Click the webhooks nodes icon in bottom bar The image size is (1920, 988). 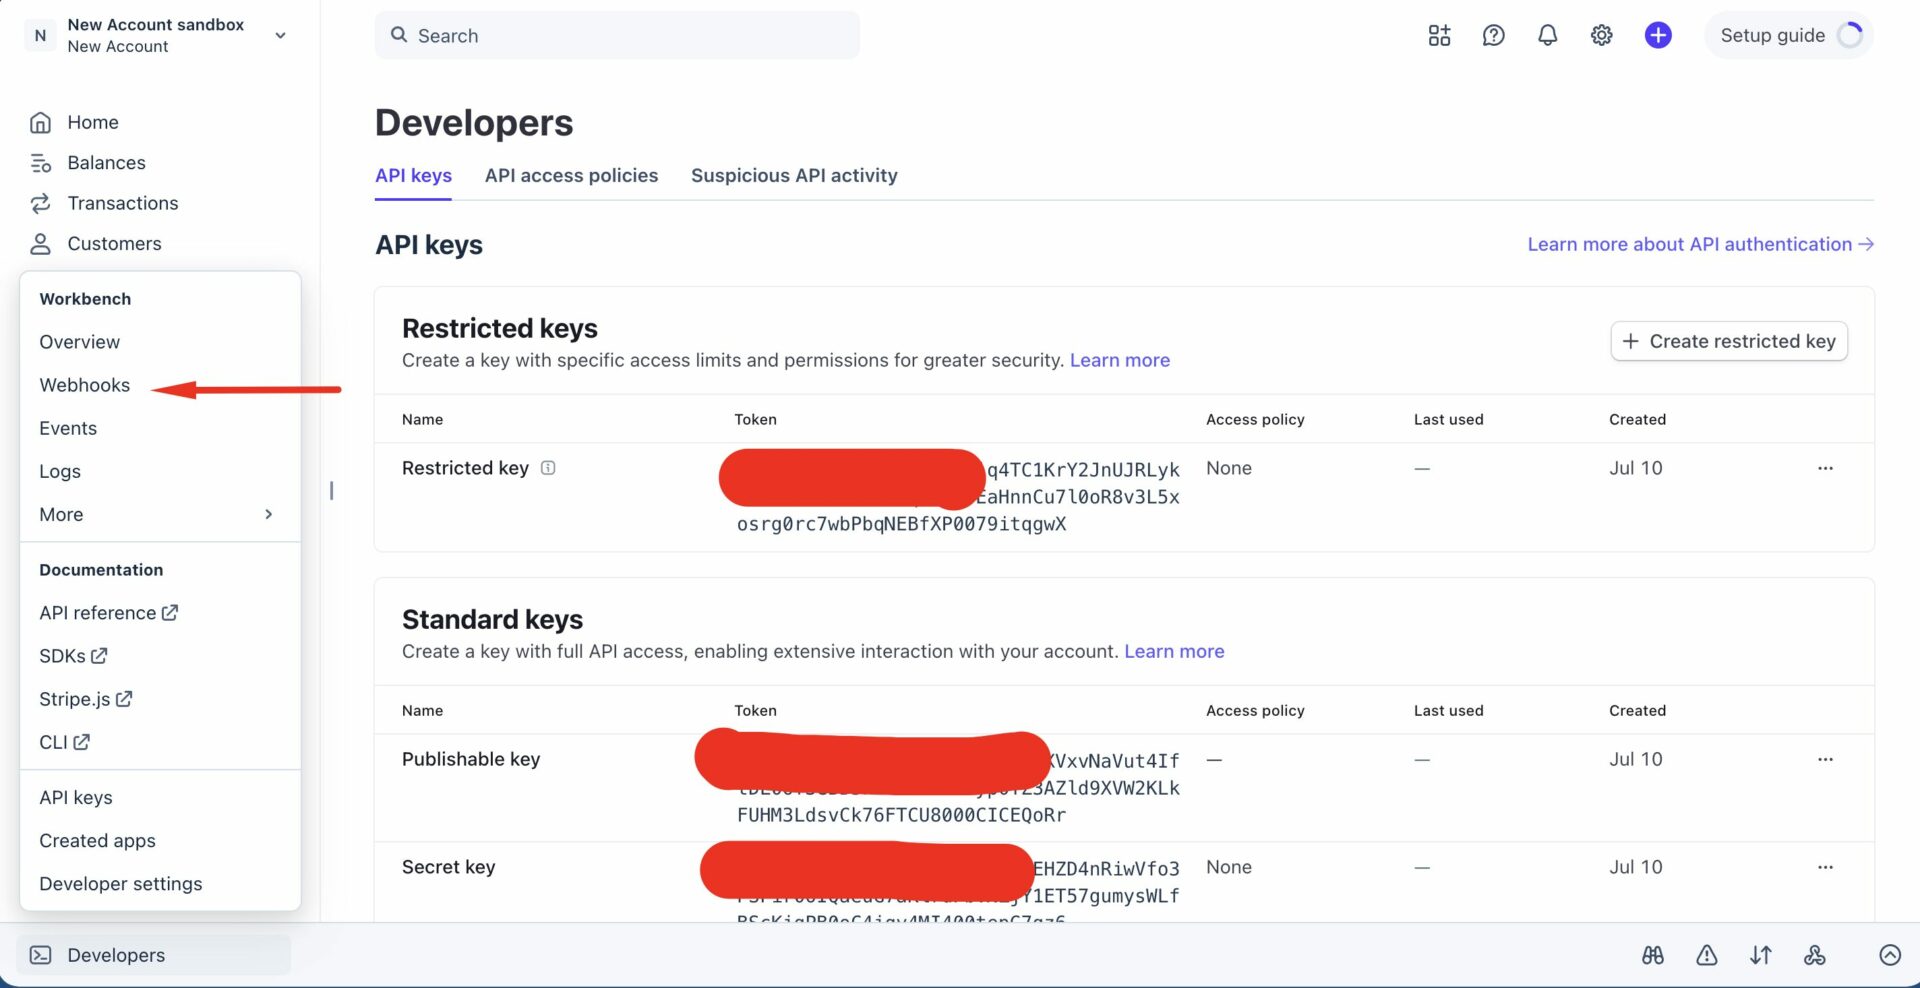1815,955
